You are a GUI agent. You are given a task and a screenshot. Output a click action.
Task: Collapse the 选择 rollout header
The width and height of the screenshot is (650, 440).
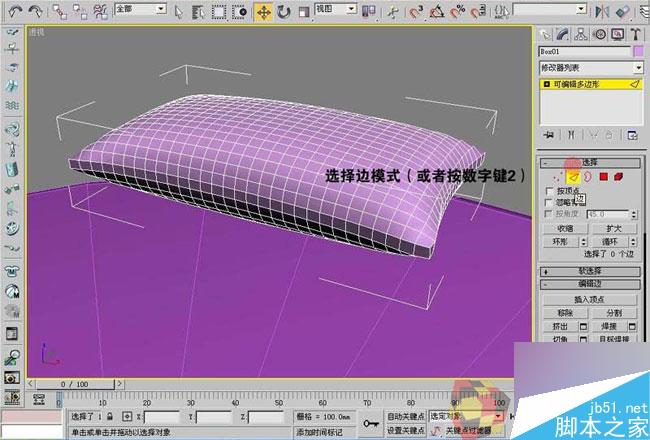[590, 162]
